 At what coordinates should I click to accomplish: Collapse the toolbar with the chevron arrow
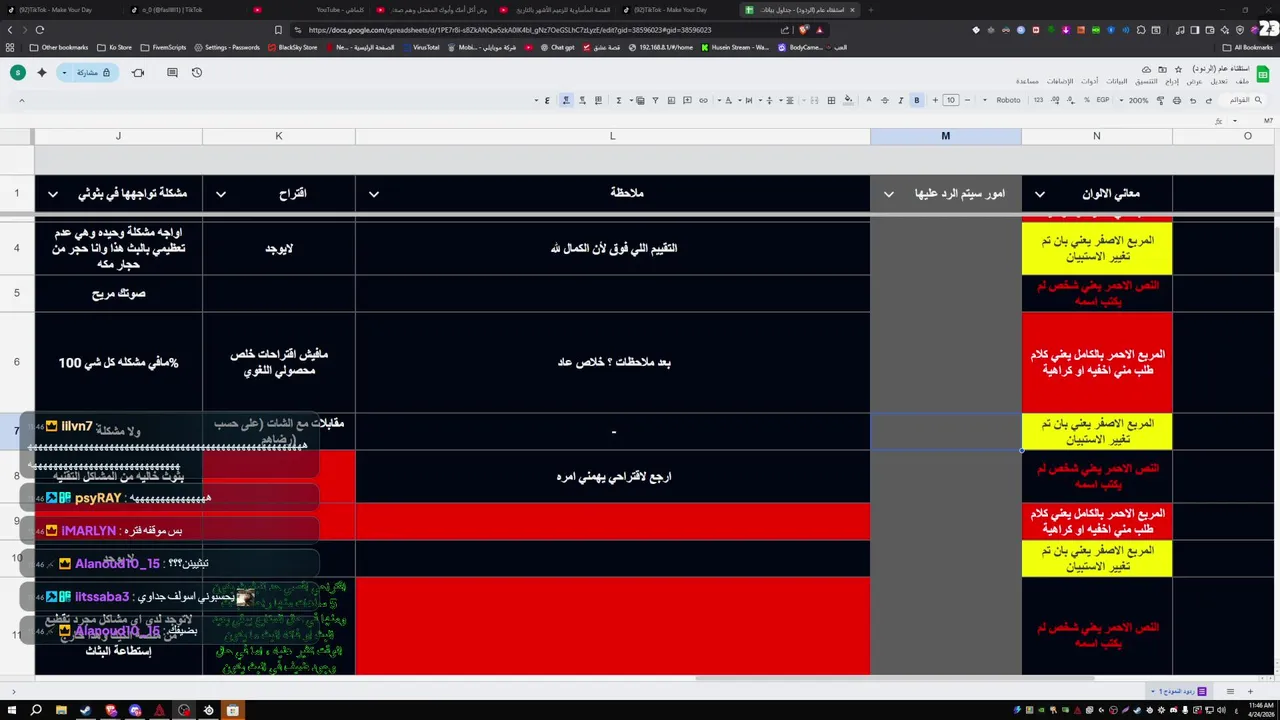coord(21,100)
